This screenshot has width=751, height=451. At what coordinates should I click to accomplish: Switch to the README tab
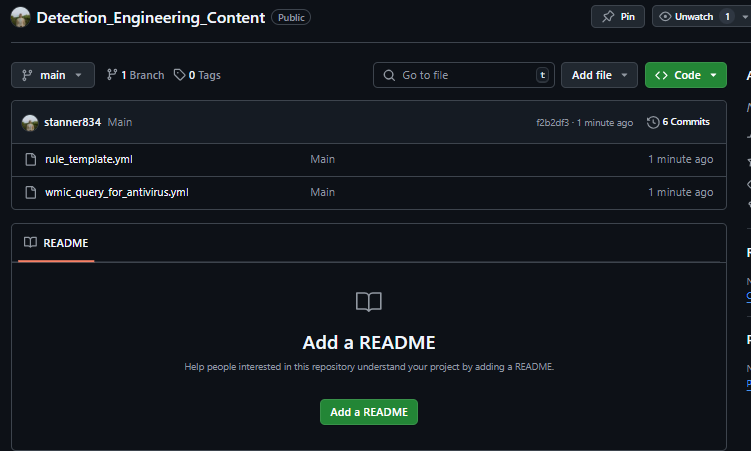pos(57,242)
